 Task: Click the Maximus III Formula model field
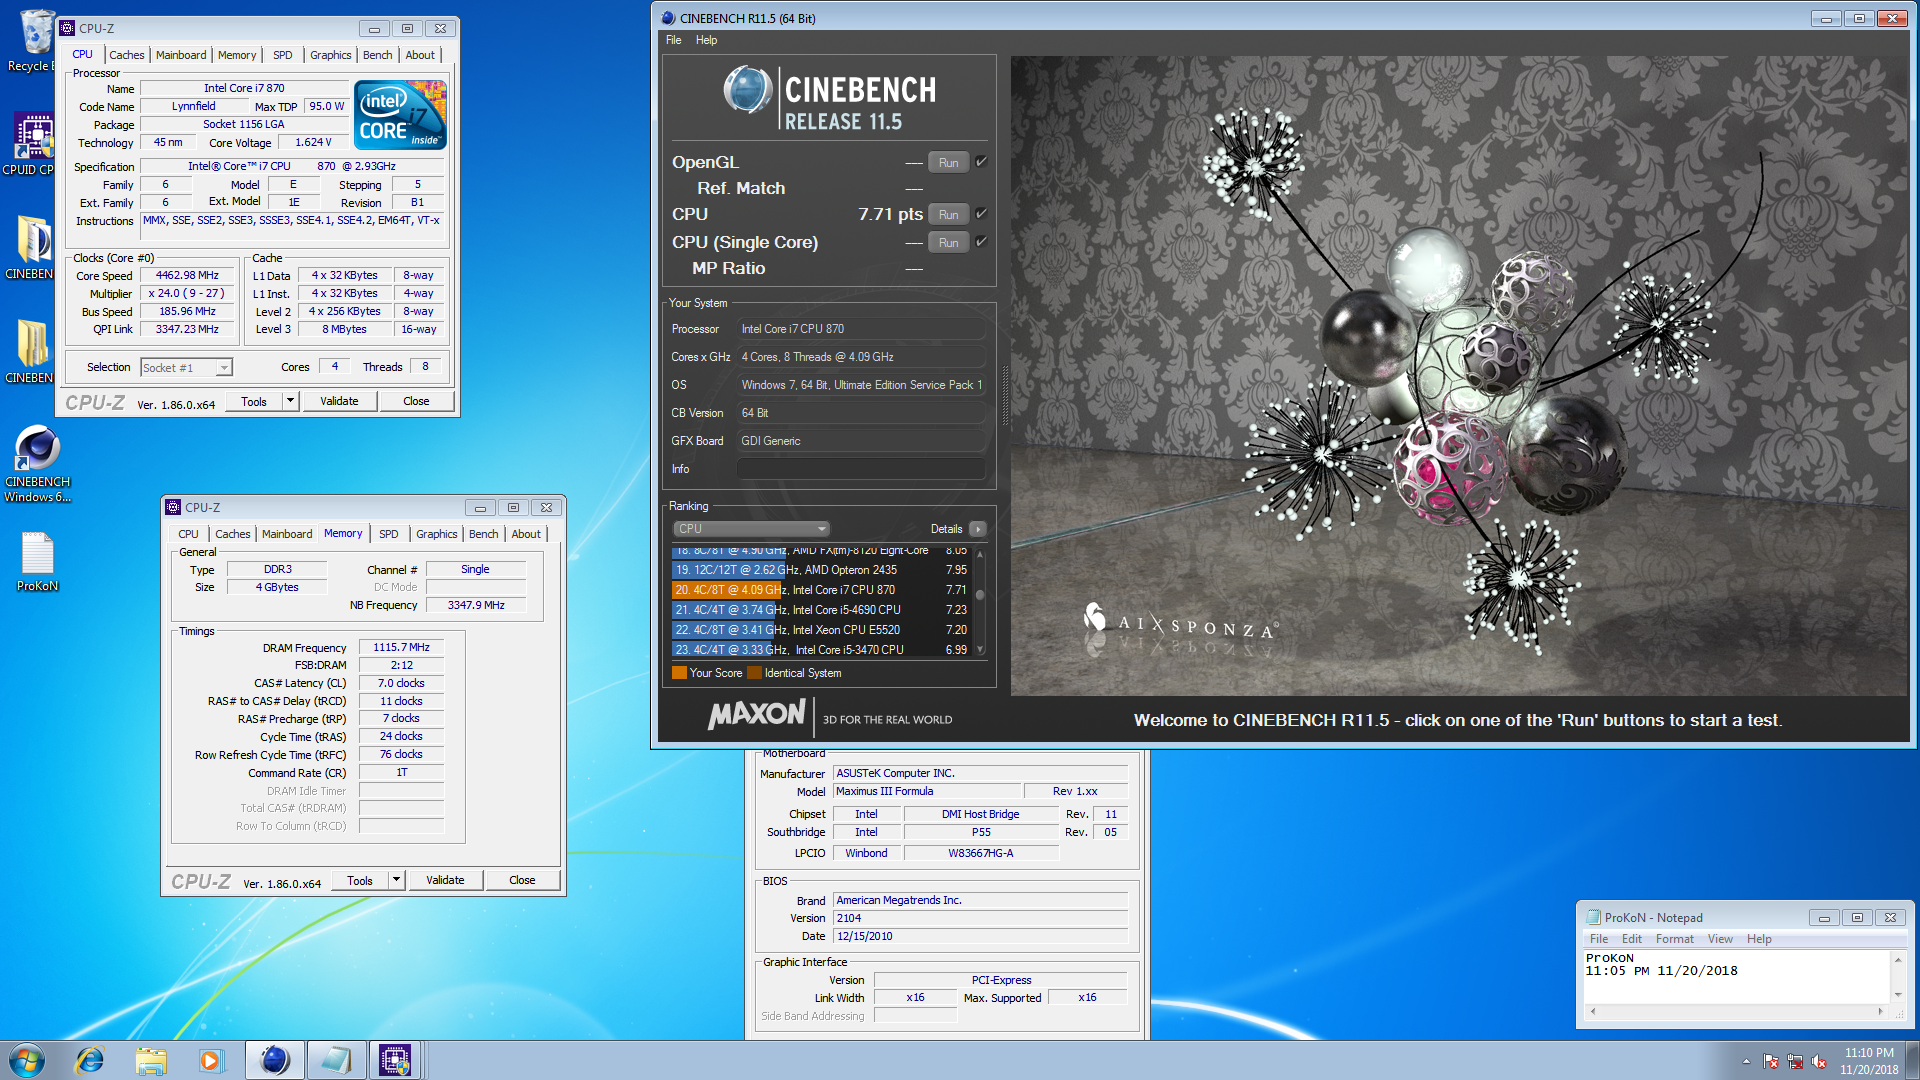click(927, 791)
